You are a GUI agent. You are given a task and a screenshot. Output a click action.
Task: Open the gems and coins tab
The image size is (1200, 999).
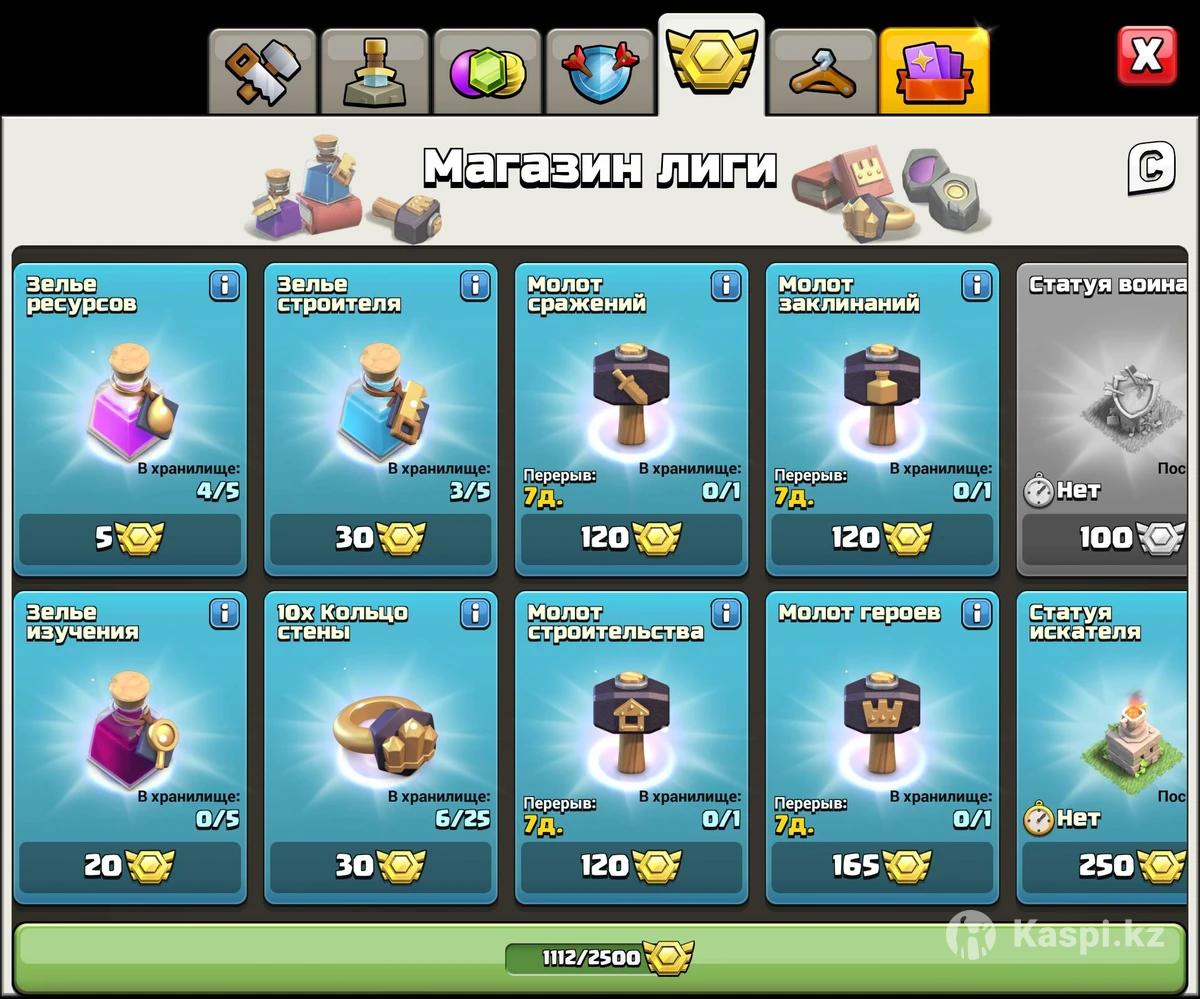point(487,72)
